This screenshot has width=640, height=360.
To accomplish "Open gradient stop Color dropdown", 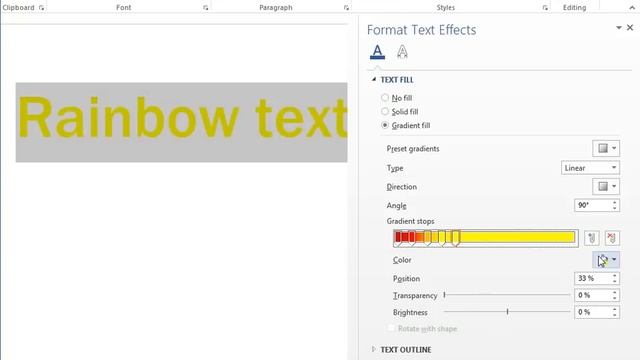I will (x=606, y=260).
